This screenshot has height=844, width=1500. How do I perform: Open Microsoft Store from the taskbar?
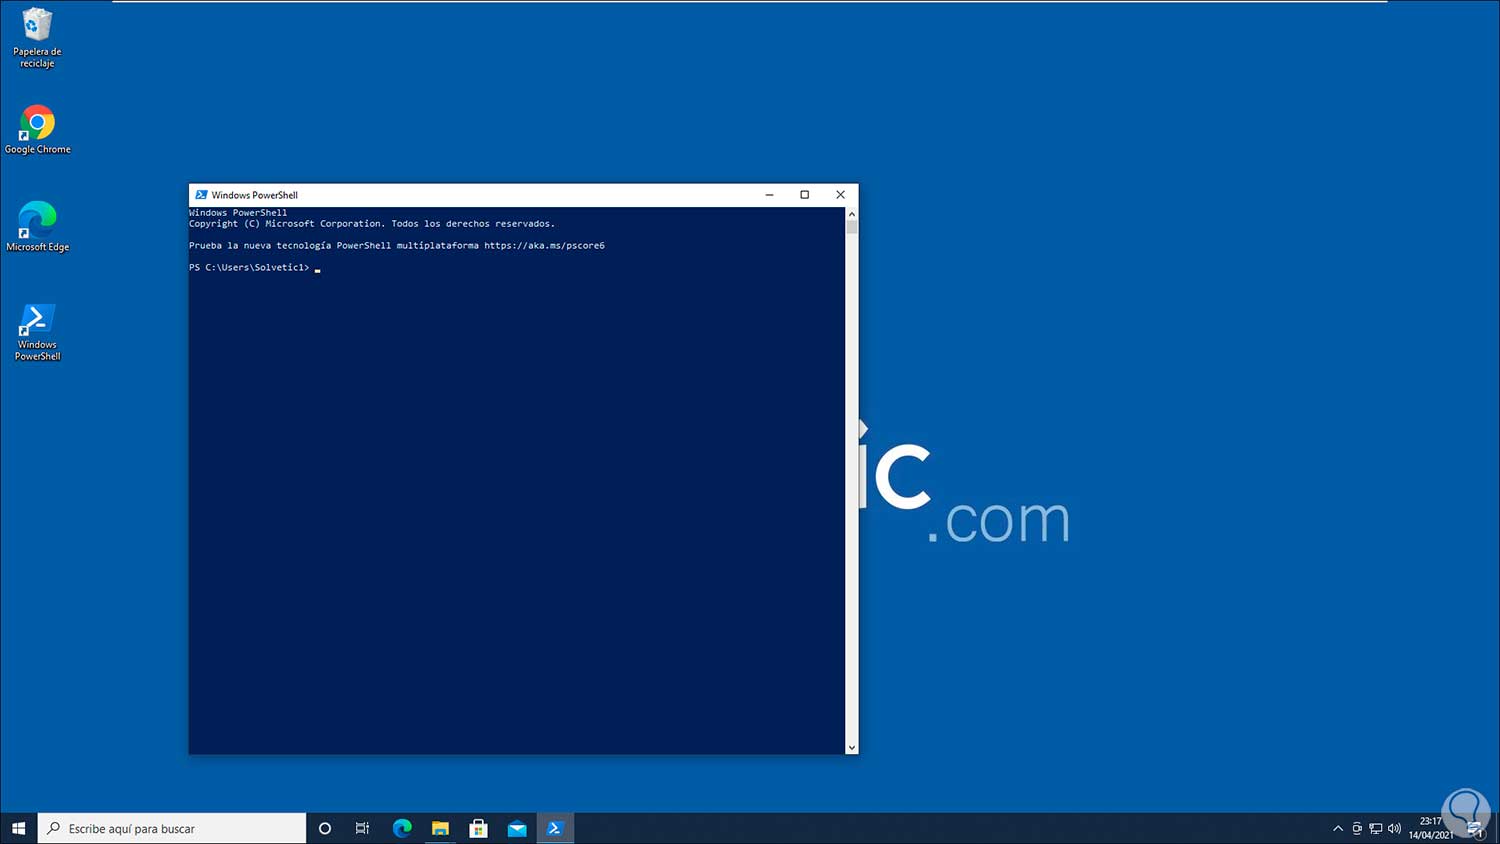pyautogui.click(x=478, y=828)
